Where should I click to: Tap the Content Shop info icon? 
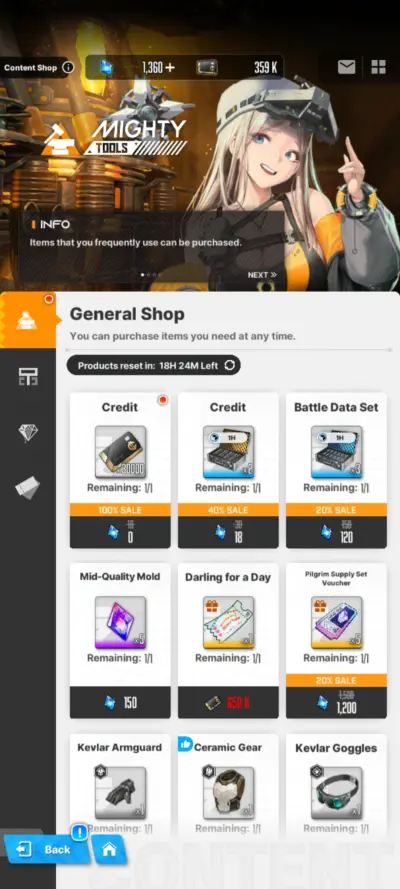click(x=68, y=67)
